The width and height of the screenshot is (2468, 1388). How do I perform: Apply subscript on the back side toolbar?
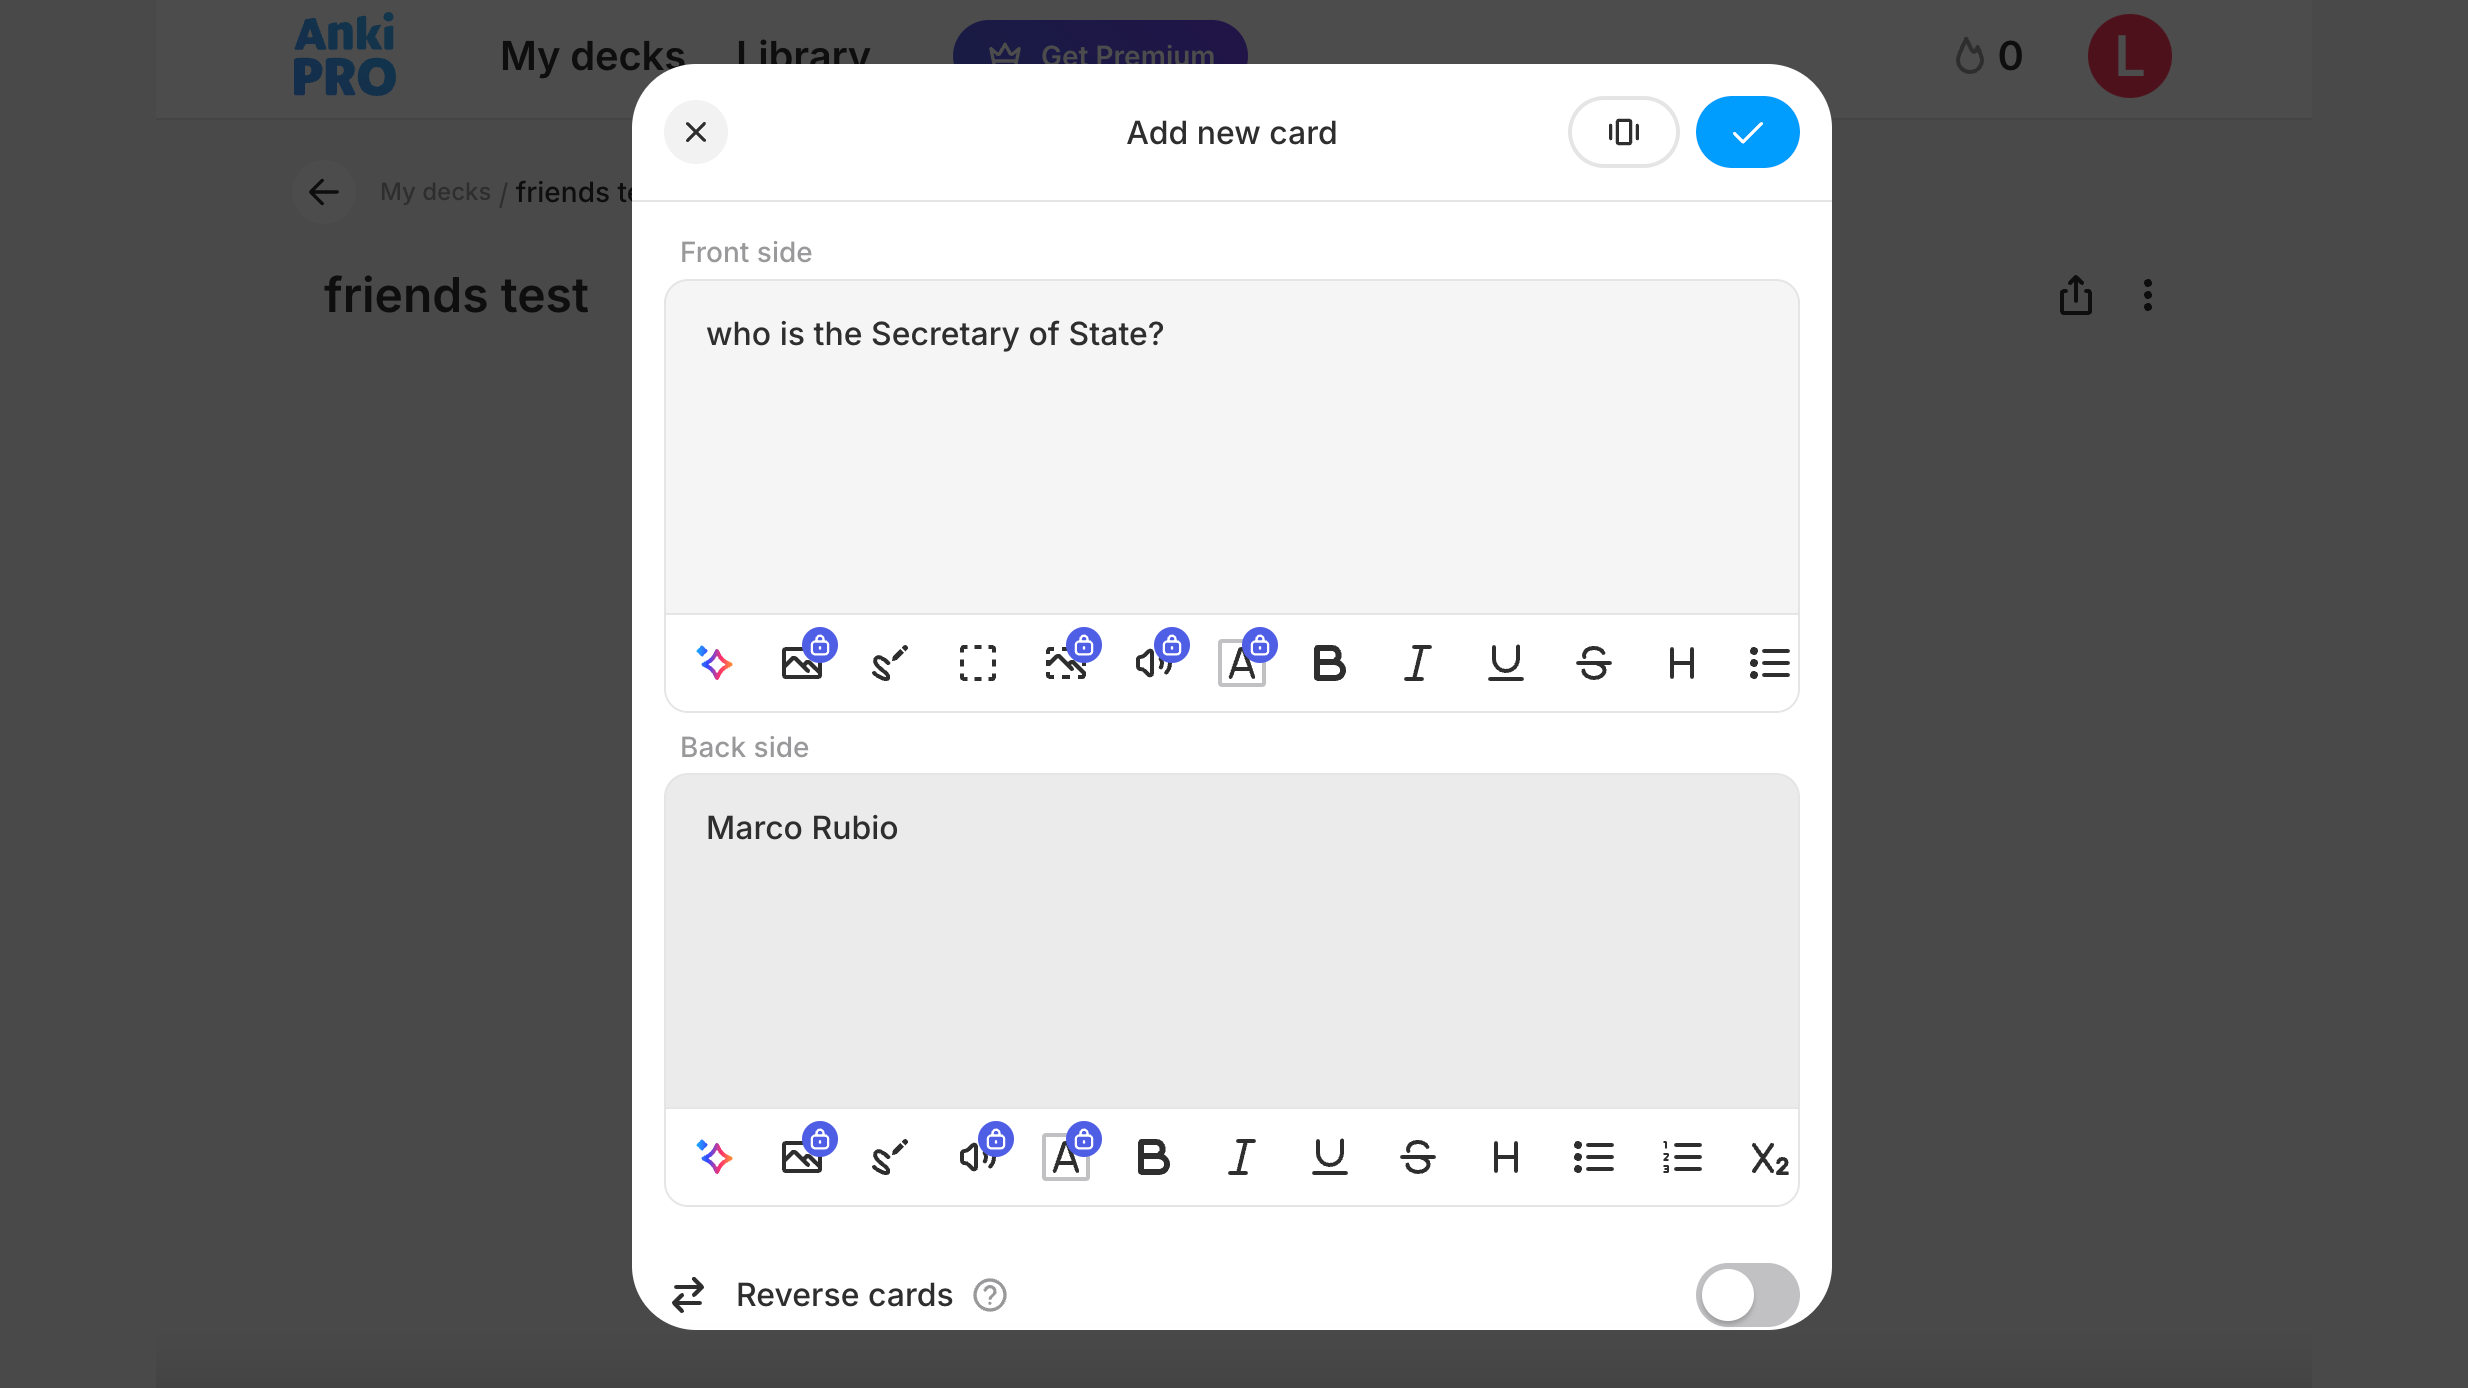pyautogui.click(x=1770, y=1157)
